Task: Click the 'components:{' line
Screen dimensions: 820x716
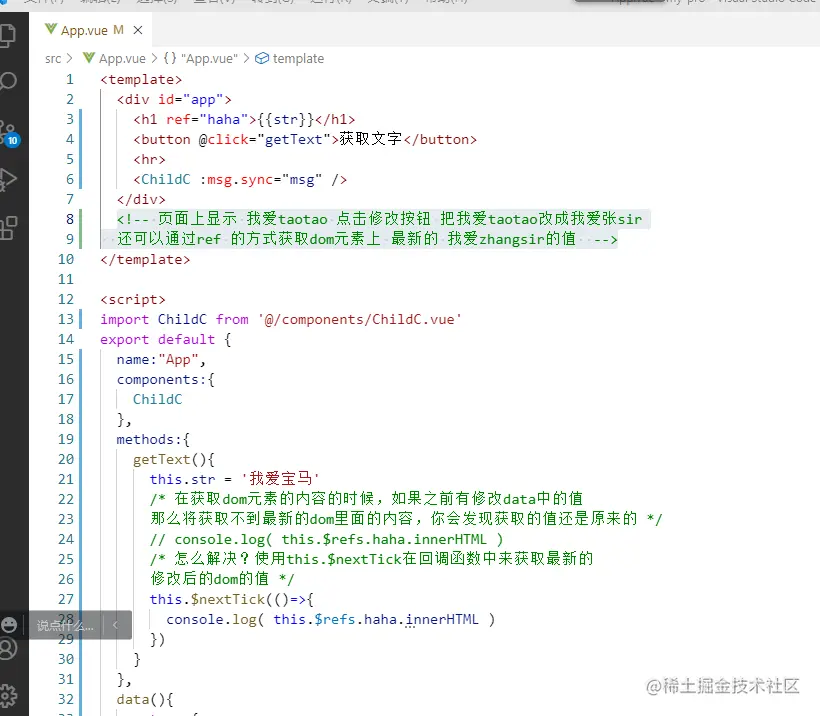Action: click(x=165, y=380)
